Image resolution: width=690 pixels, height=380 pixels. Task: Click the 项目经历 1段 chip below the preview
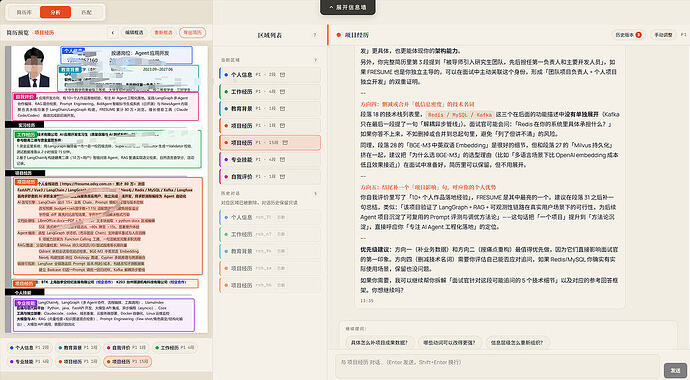(77, 362)
